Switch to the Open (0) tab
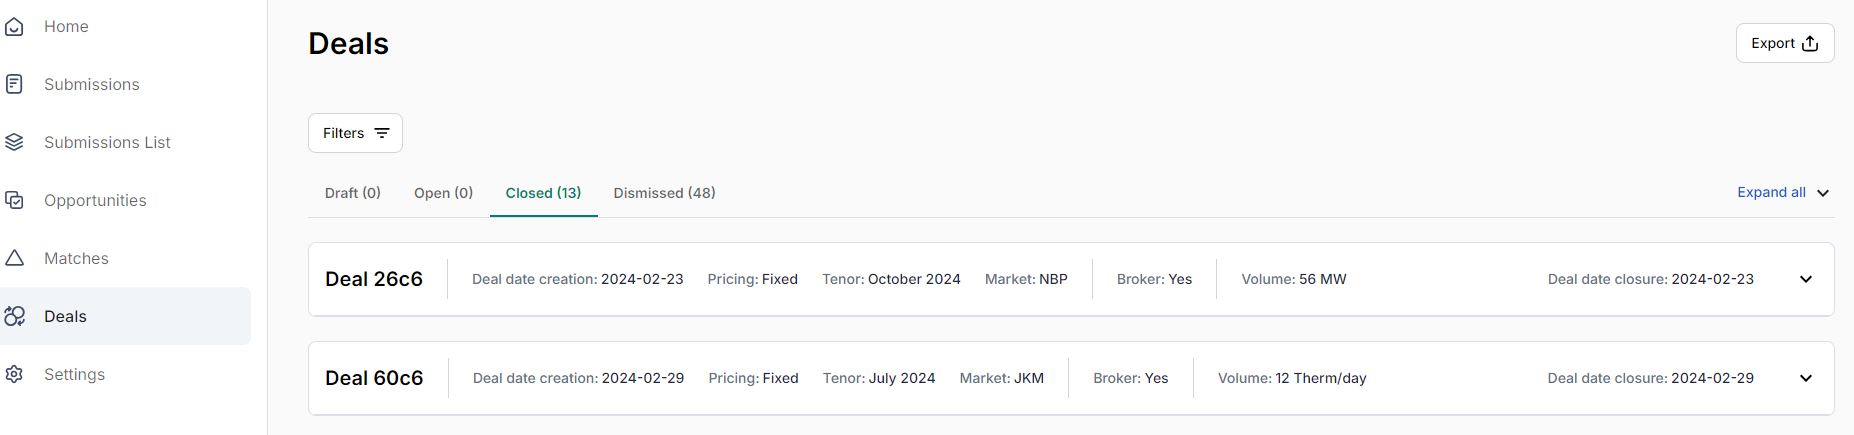Viewport: 1854px width, 435px height. coord(444,193)
